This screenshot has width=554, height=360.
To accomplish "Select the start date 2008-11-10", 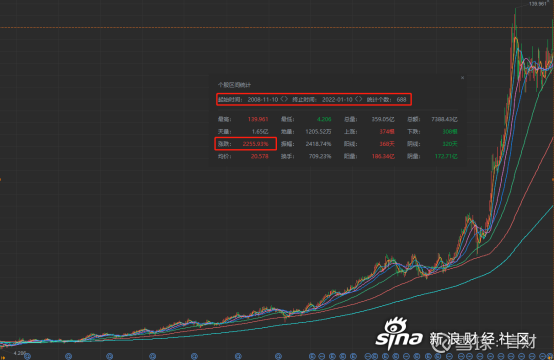I will point(263,100).
